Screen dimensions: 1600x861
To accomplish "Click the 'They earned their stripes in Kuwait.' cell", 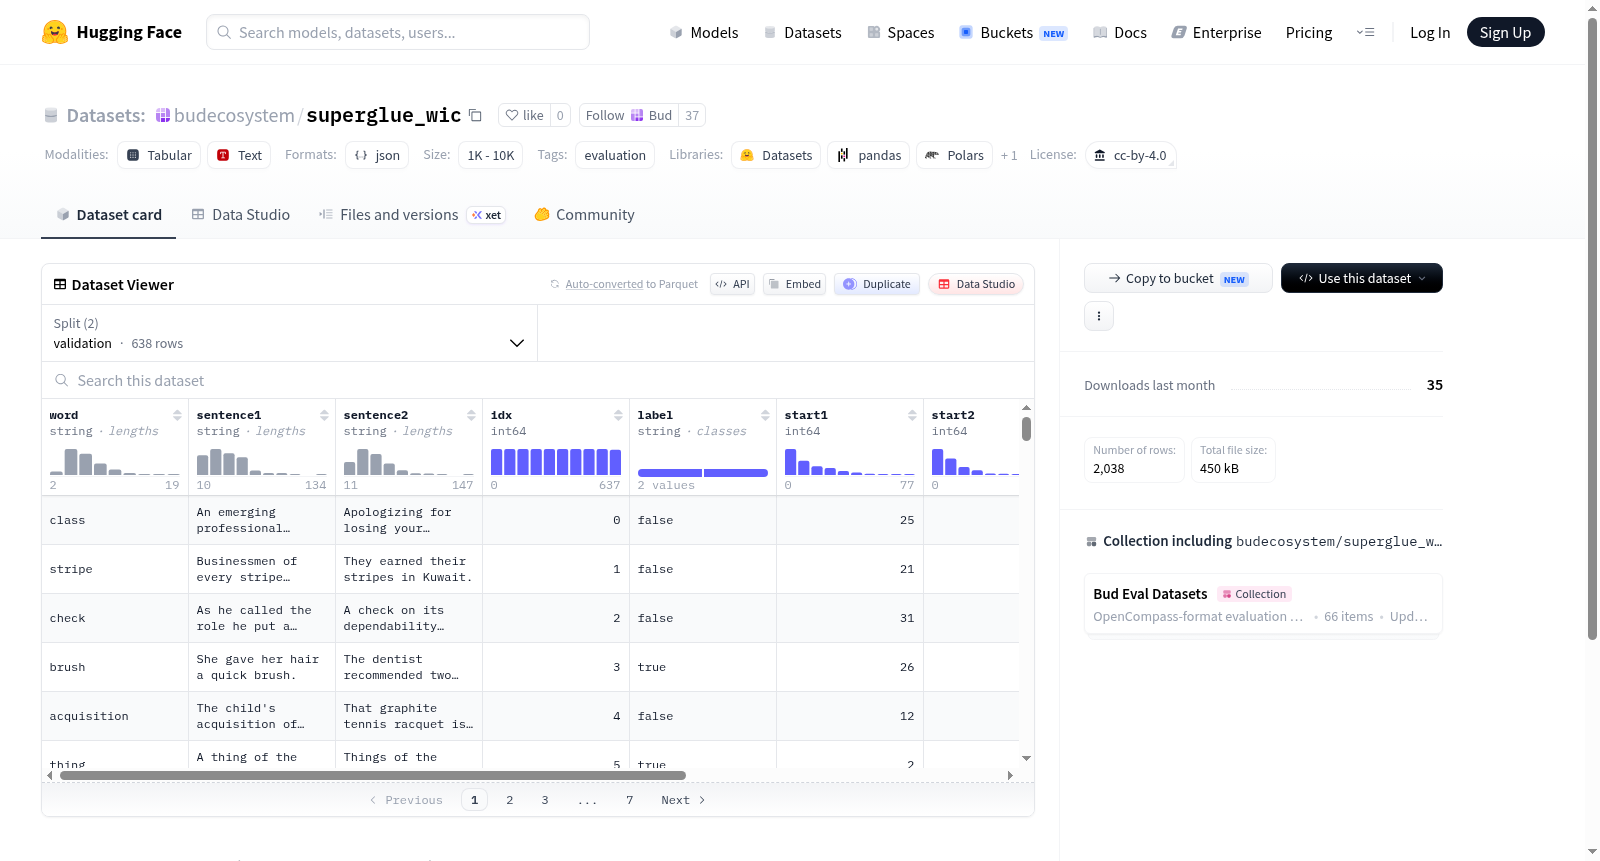I will pyautogui.click(x=409, y=569).
